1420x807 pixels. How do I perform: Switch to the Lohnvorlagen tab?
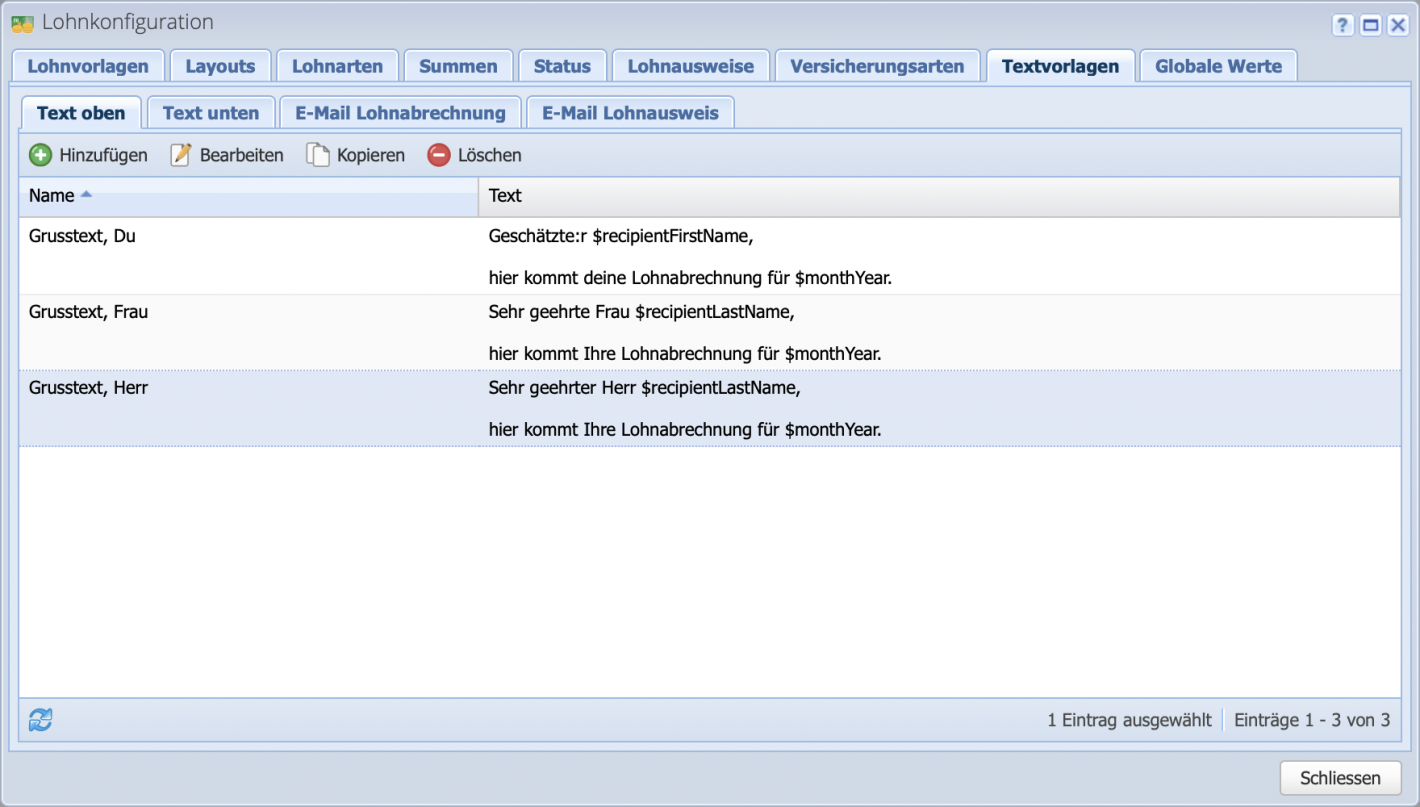pos(88,65)
